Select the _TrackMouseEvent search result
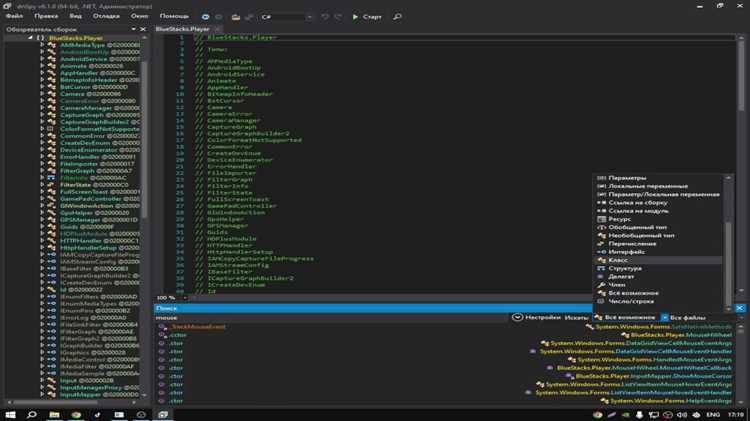 pos(198,326)
